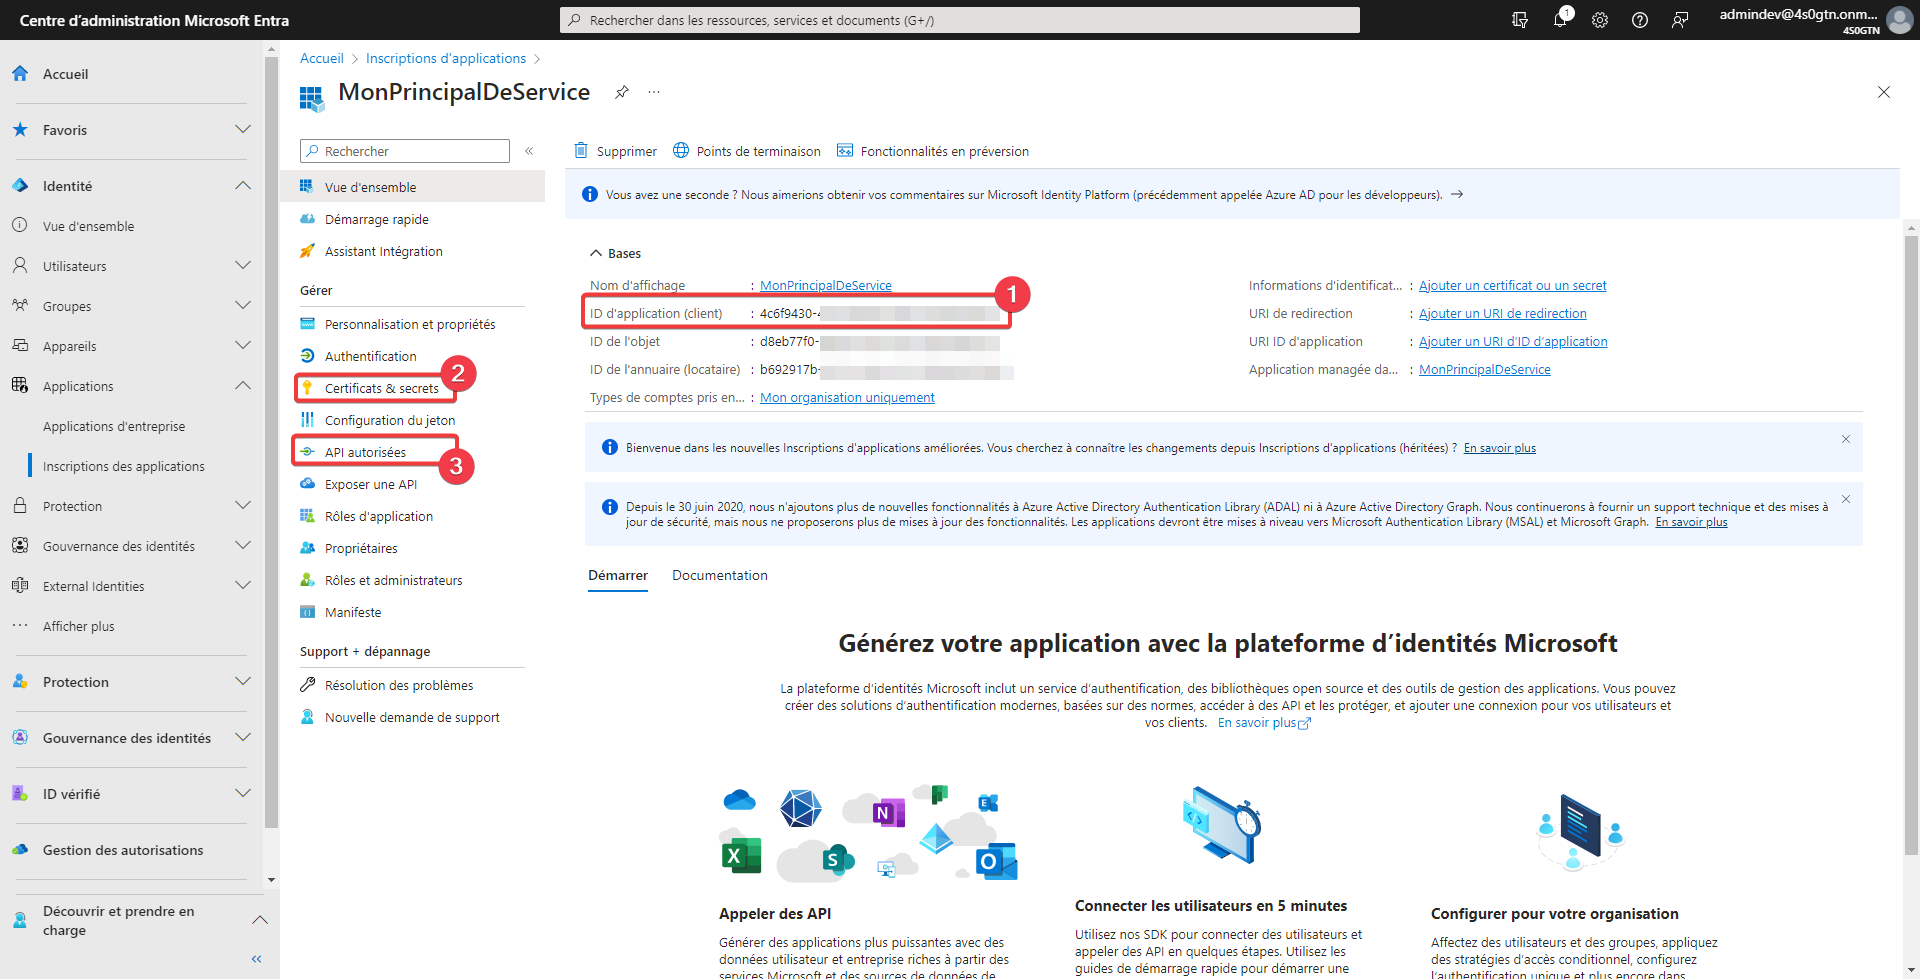The height and width of the screenshot is (979, 1920).
Task: Select Assistant Intégration menu item
Action: coord(384,251)
